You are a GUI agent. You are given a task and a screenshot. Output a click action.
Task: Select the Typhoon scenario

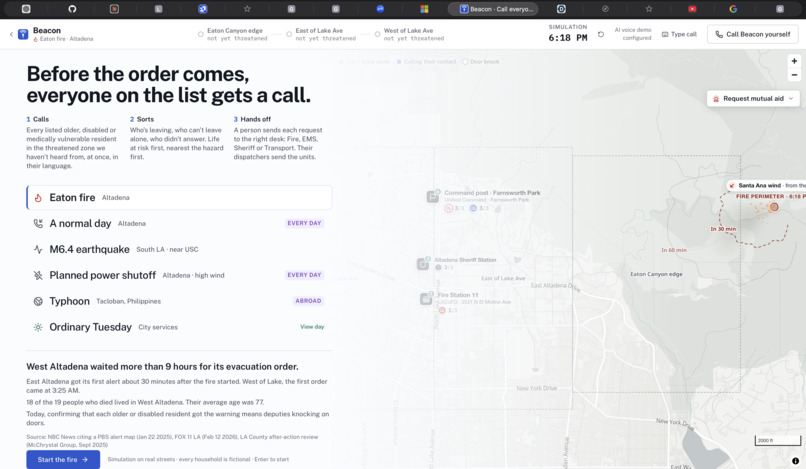tap(179, 301)
